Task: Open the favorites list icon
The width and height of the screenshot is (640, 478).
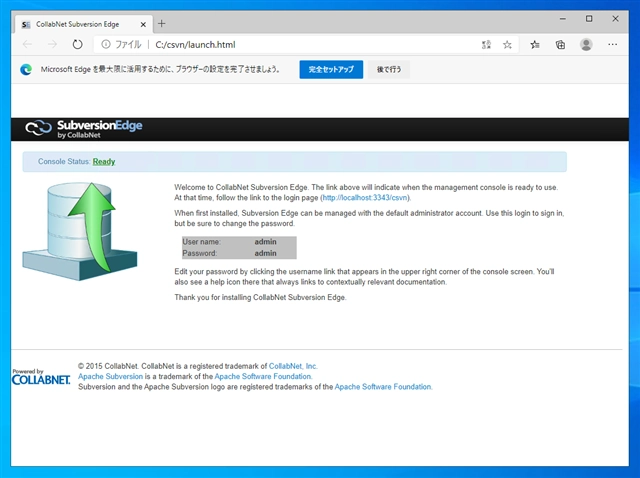Action: tap(535, 44)
